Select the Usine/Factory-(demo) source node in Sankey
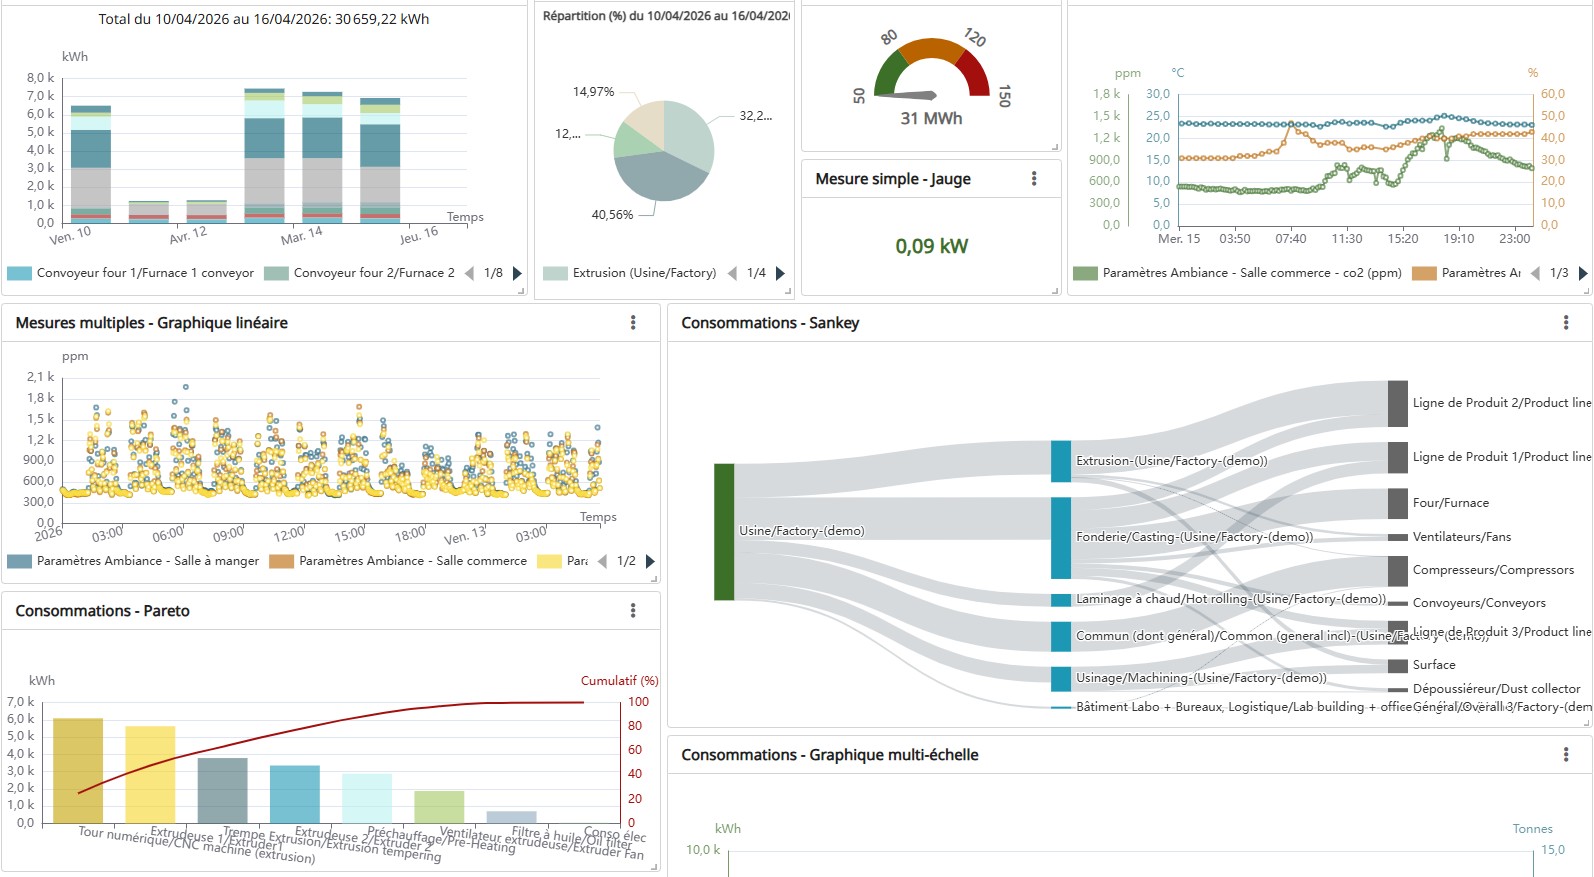 point(724,532)
